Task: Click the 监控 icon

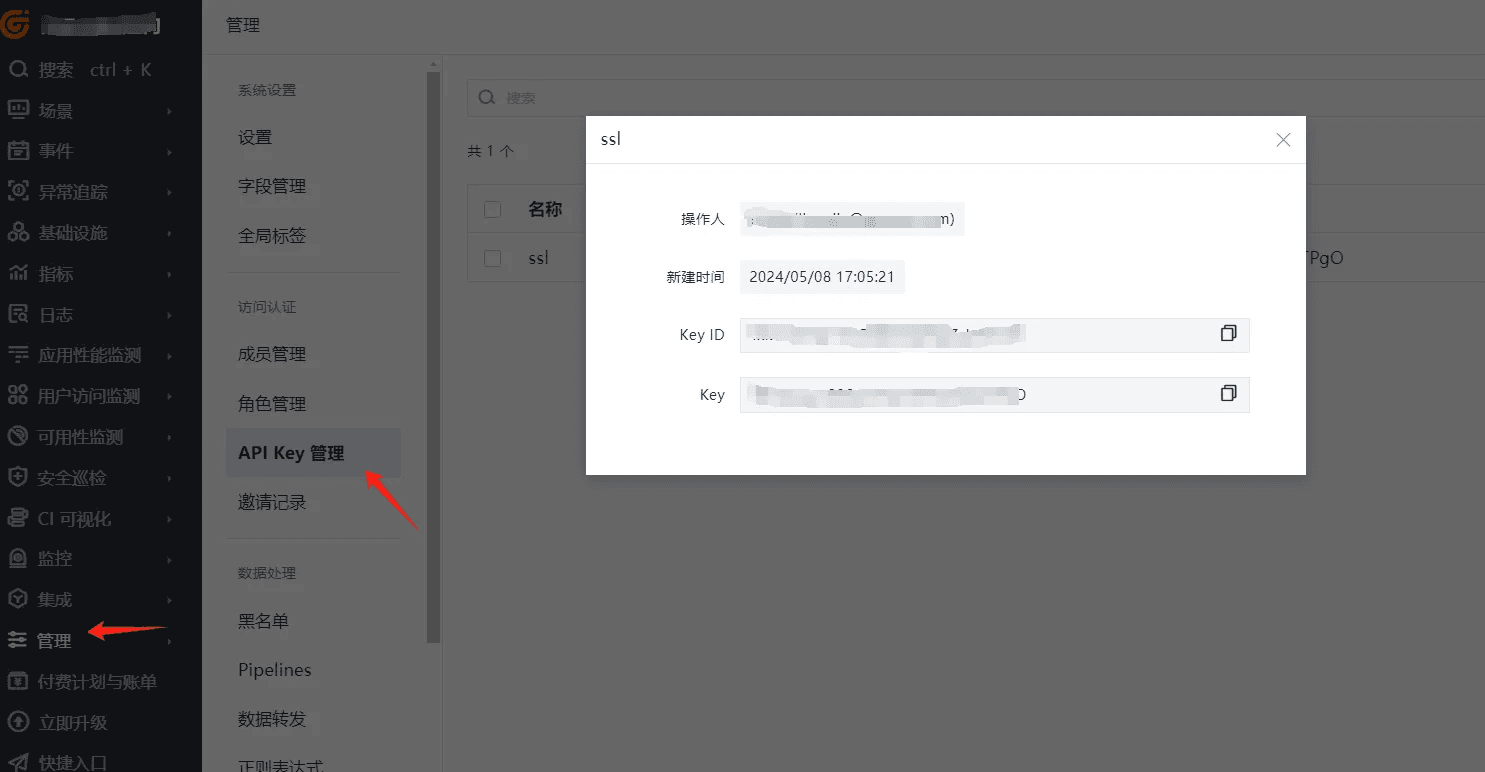Action: [x=18, y=559]
